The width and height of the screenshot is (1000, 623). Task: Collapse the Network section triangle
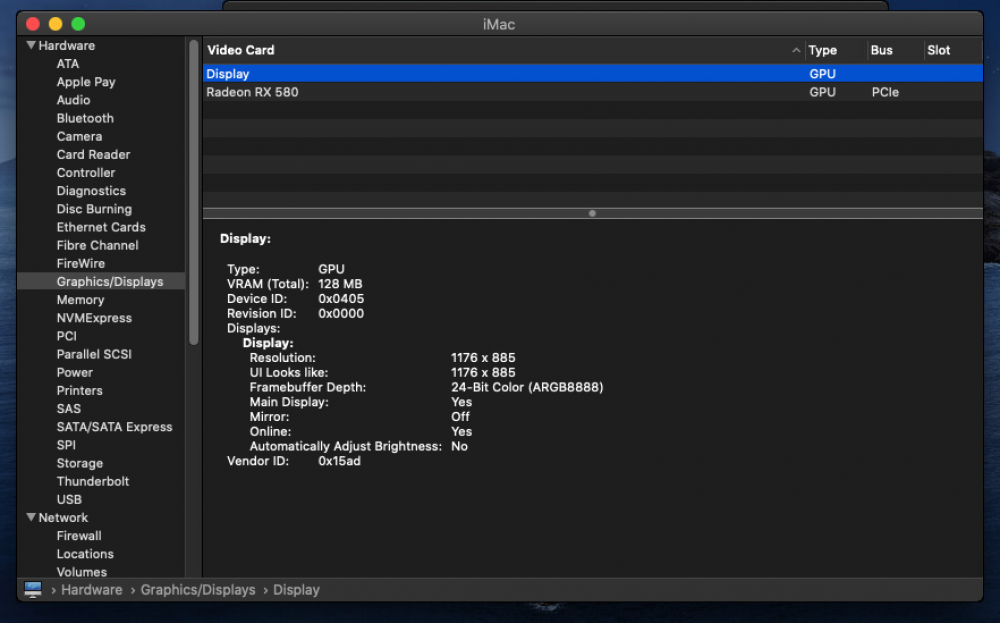point(31,517)
